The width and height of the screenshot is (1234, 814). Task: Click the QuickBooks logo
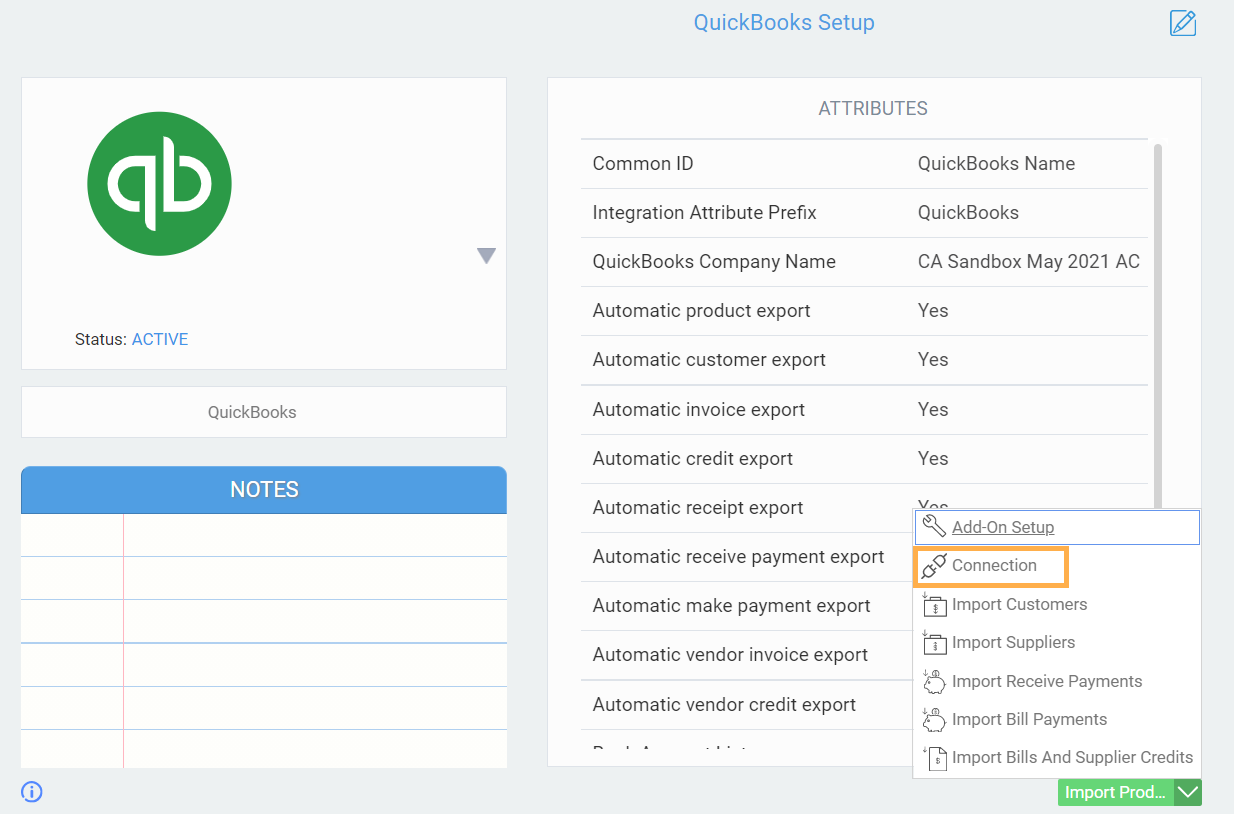click(160, 183)
